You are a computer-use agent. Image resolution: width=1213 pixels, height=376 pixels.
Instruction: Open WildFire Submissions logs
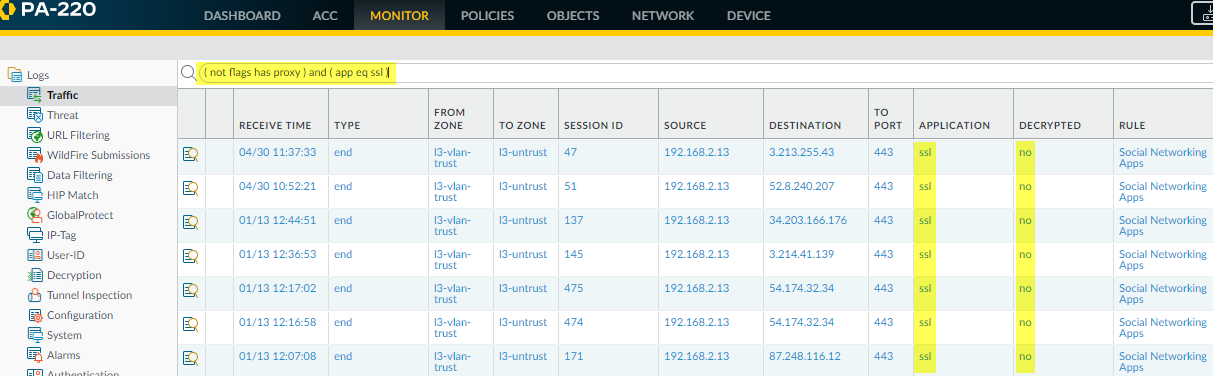(98, 155)
